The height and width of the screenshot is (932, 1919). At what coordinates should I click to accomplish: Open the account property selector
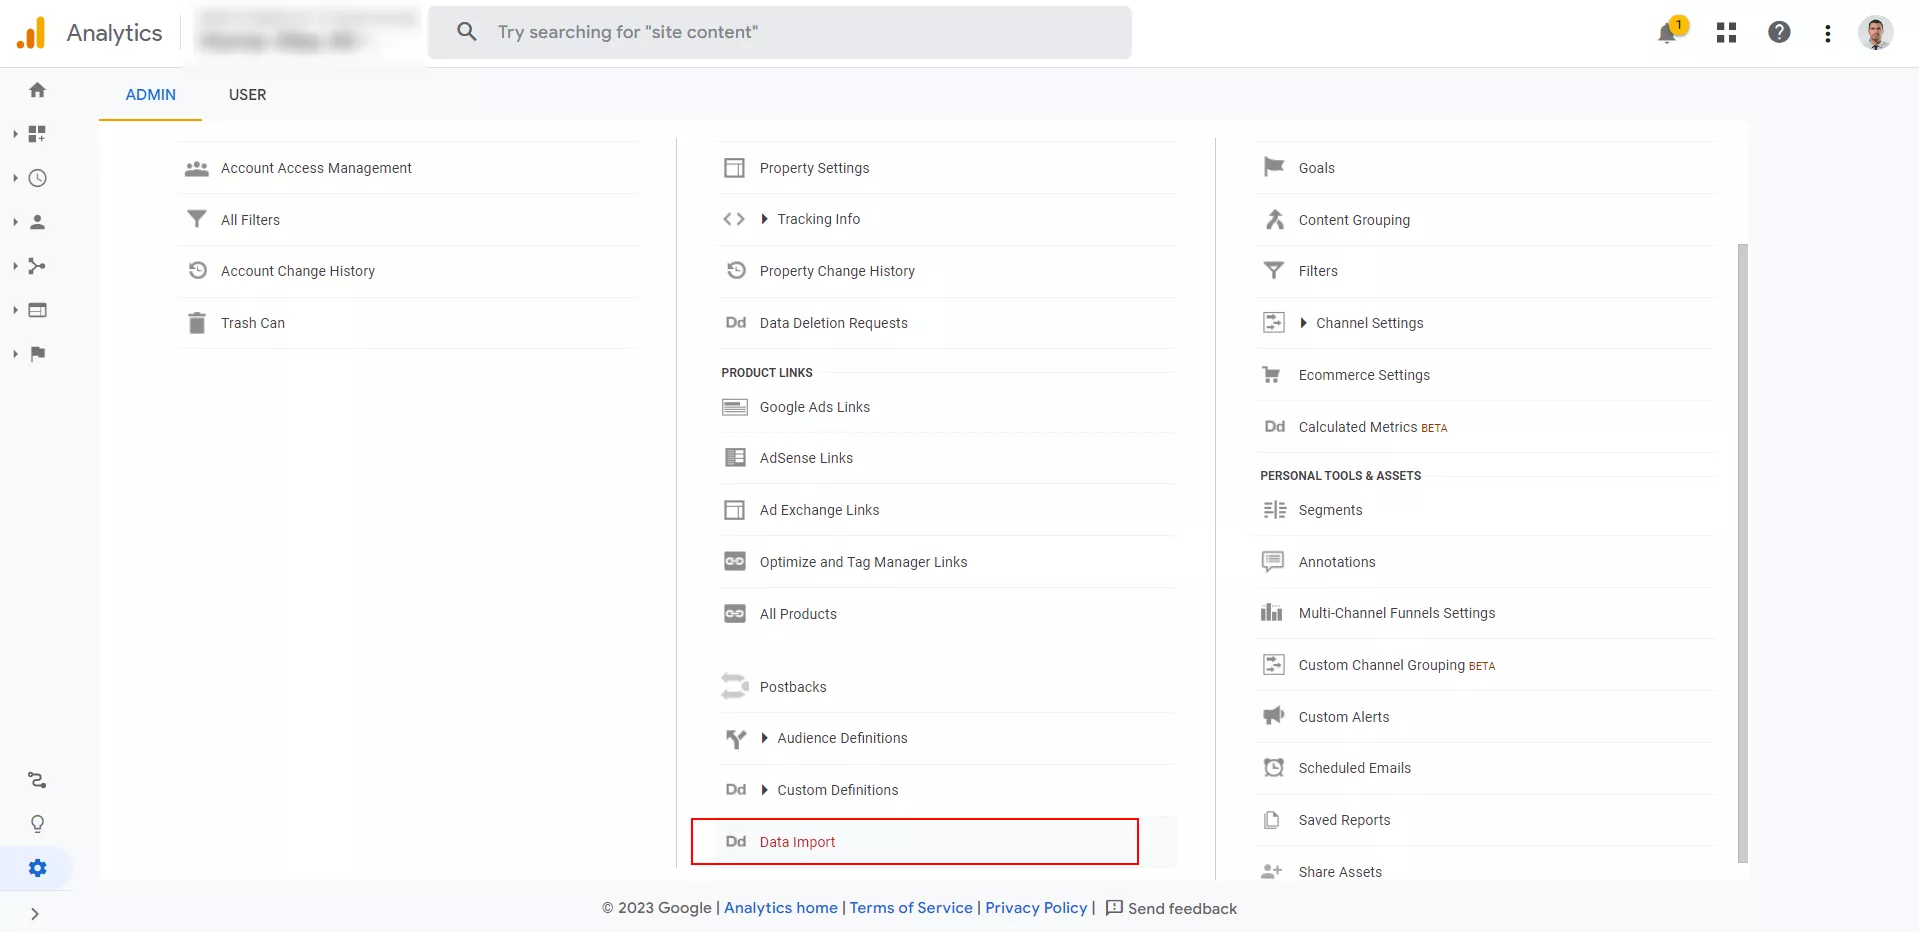pos(307,33)
